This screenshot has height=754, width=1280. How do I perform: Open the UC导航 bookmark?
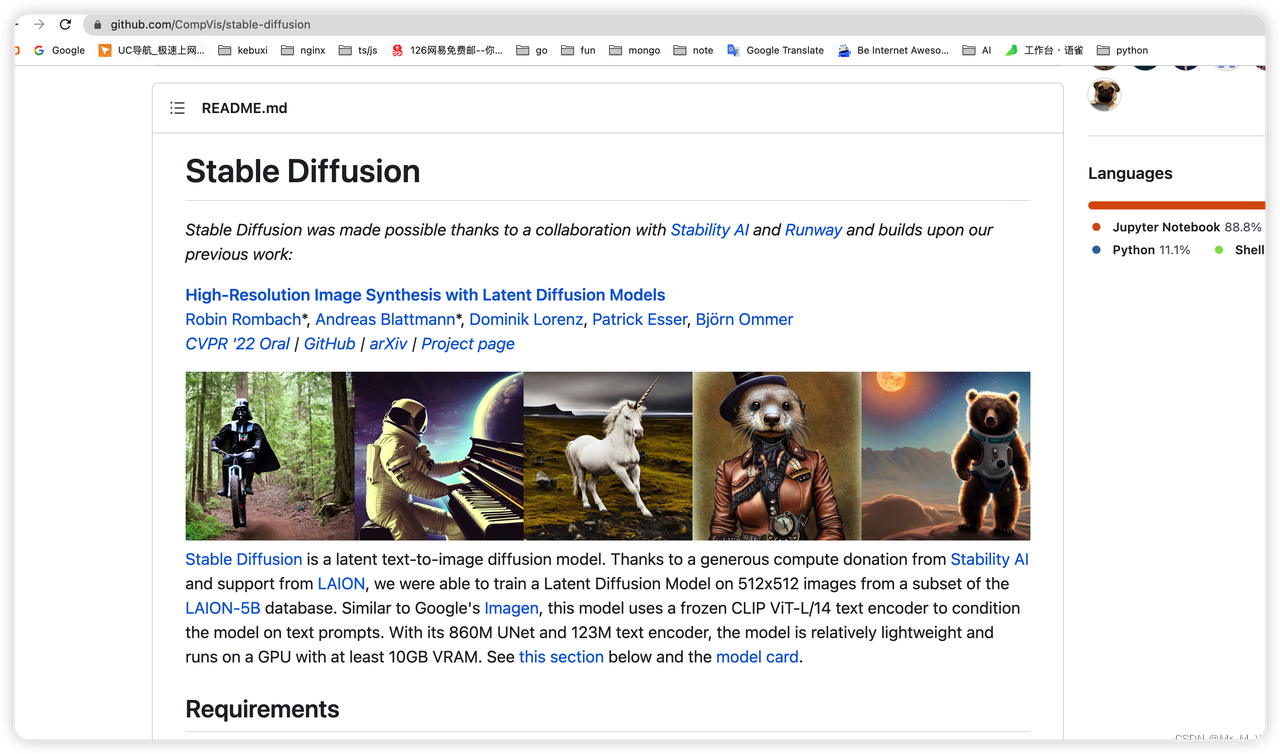151,50
